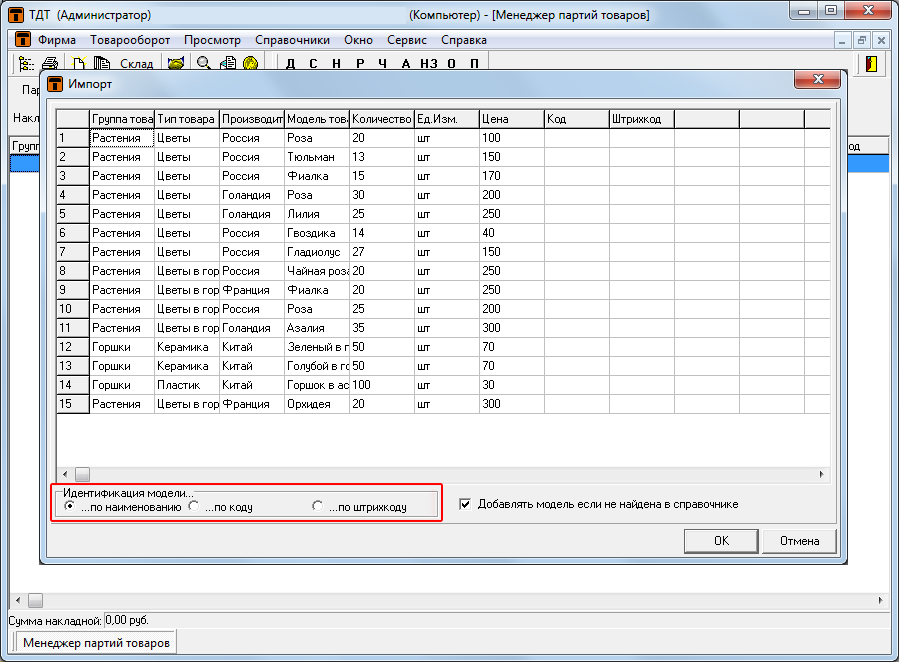Click the Ед.Изм. column header

(x=447, y=119)
